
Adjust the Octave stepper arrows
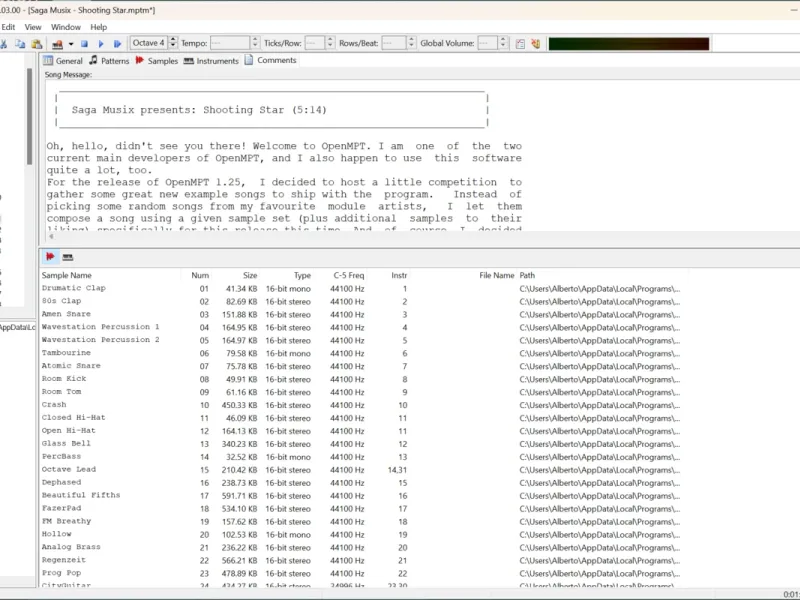(x=173, y=43)
